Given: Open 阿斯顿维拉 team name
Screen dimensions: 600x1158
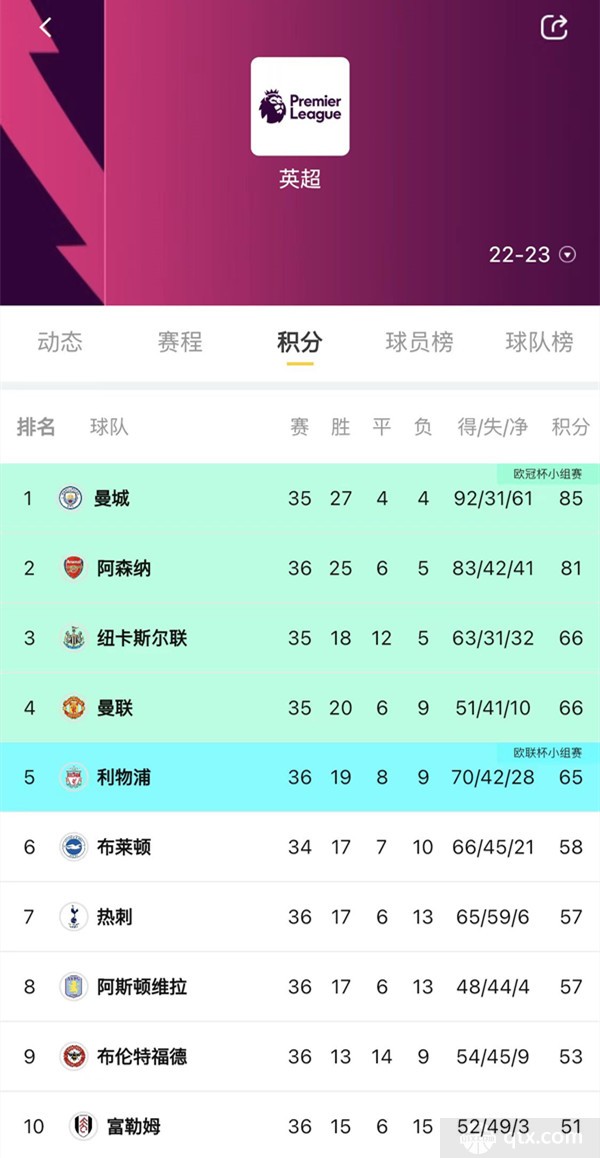Looking at the screenshot, I should click(x=142, y=987).
